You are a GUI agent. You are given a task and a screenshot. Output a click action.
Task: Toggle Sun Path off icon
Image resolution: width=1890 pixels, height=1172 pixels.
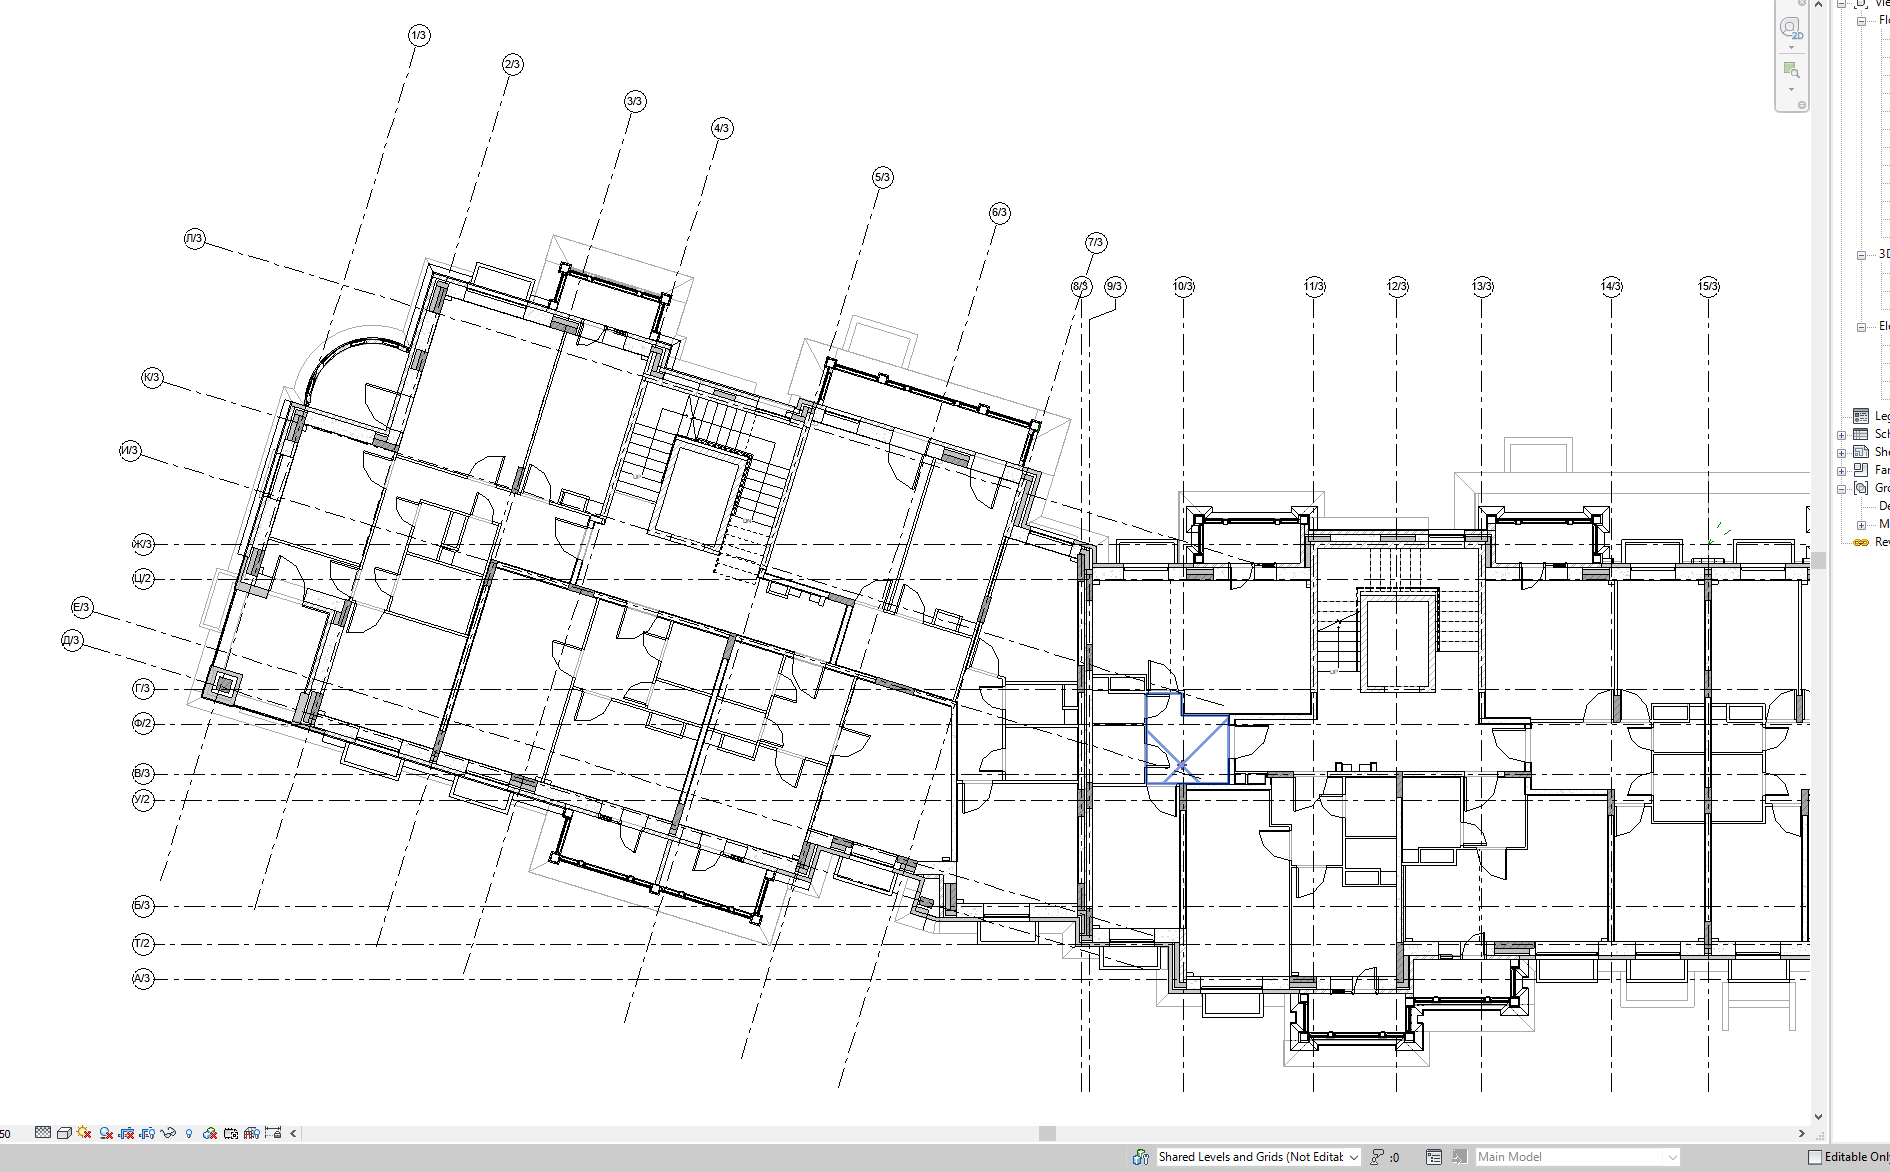[84, 1133]
